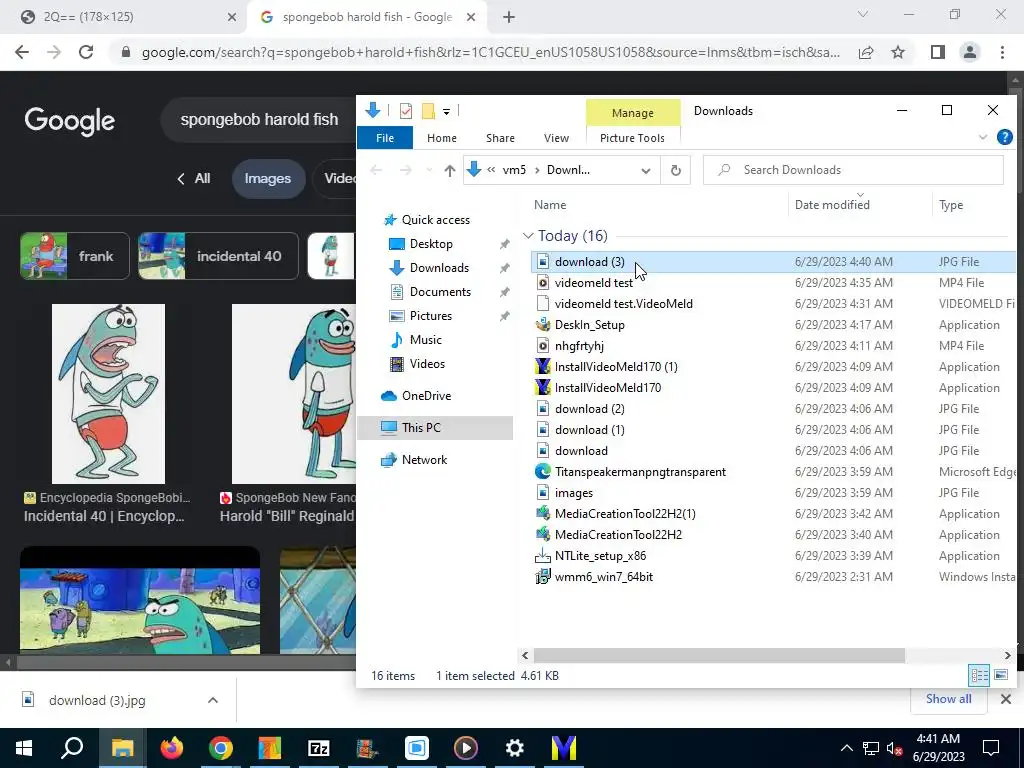Open the View ribbon tab
Image resolution: width=1024 pixels, height=768 pixels.
pyautogui.click(x=556, y=138)
